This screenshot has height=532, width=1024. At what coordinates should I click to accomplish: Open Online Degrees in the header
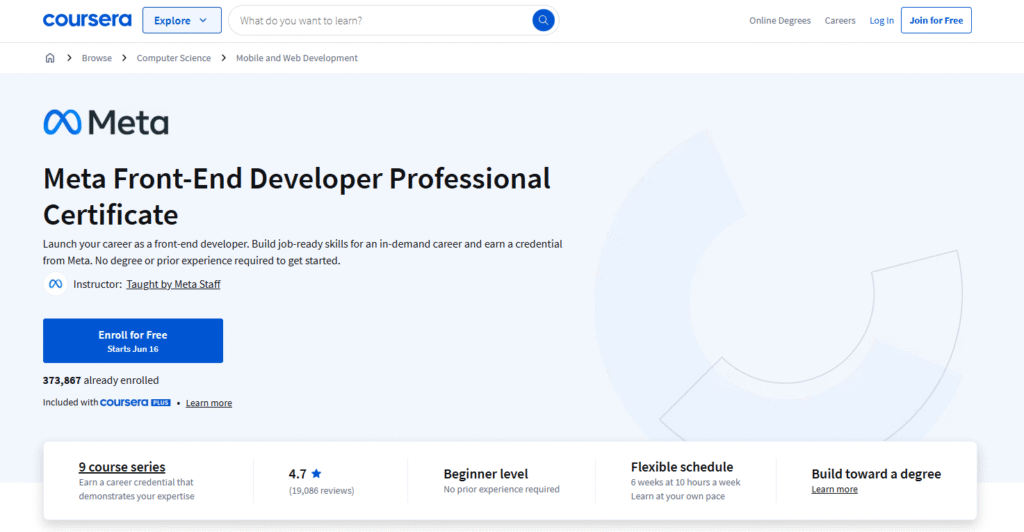pos(780,20)
